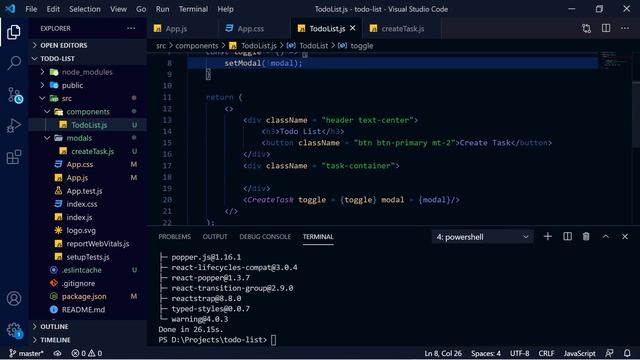Screen dimensions: 640x360
Task: Close the terminal panel
Action: pos(625,236)
